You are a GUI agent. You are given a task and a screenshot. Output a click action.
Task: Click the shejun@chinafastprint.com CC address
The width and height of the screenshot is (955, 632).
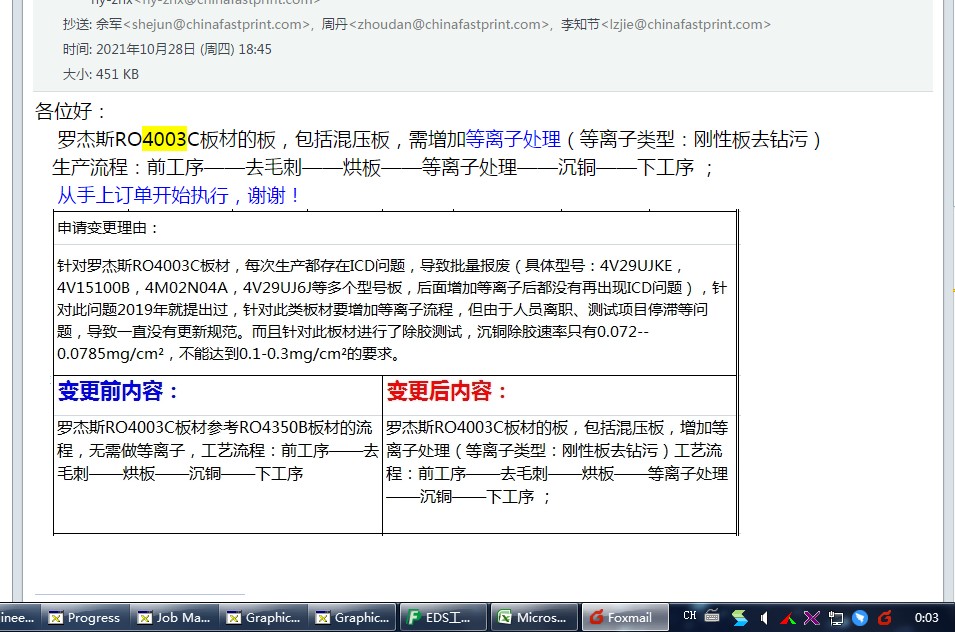[x=216, y=24]
